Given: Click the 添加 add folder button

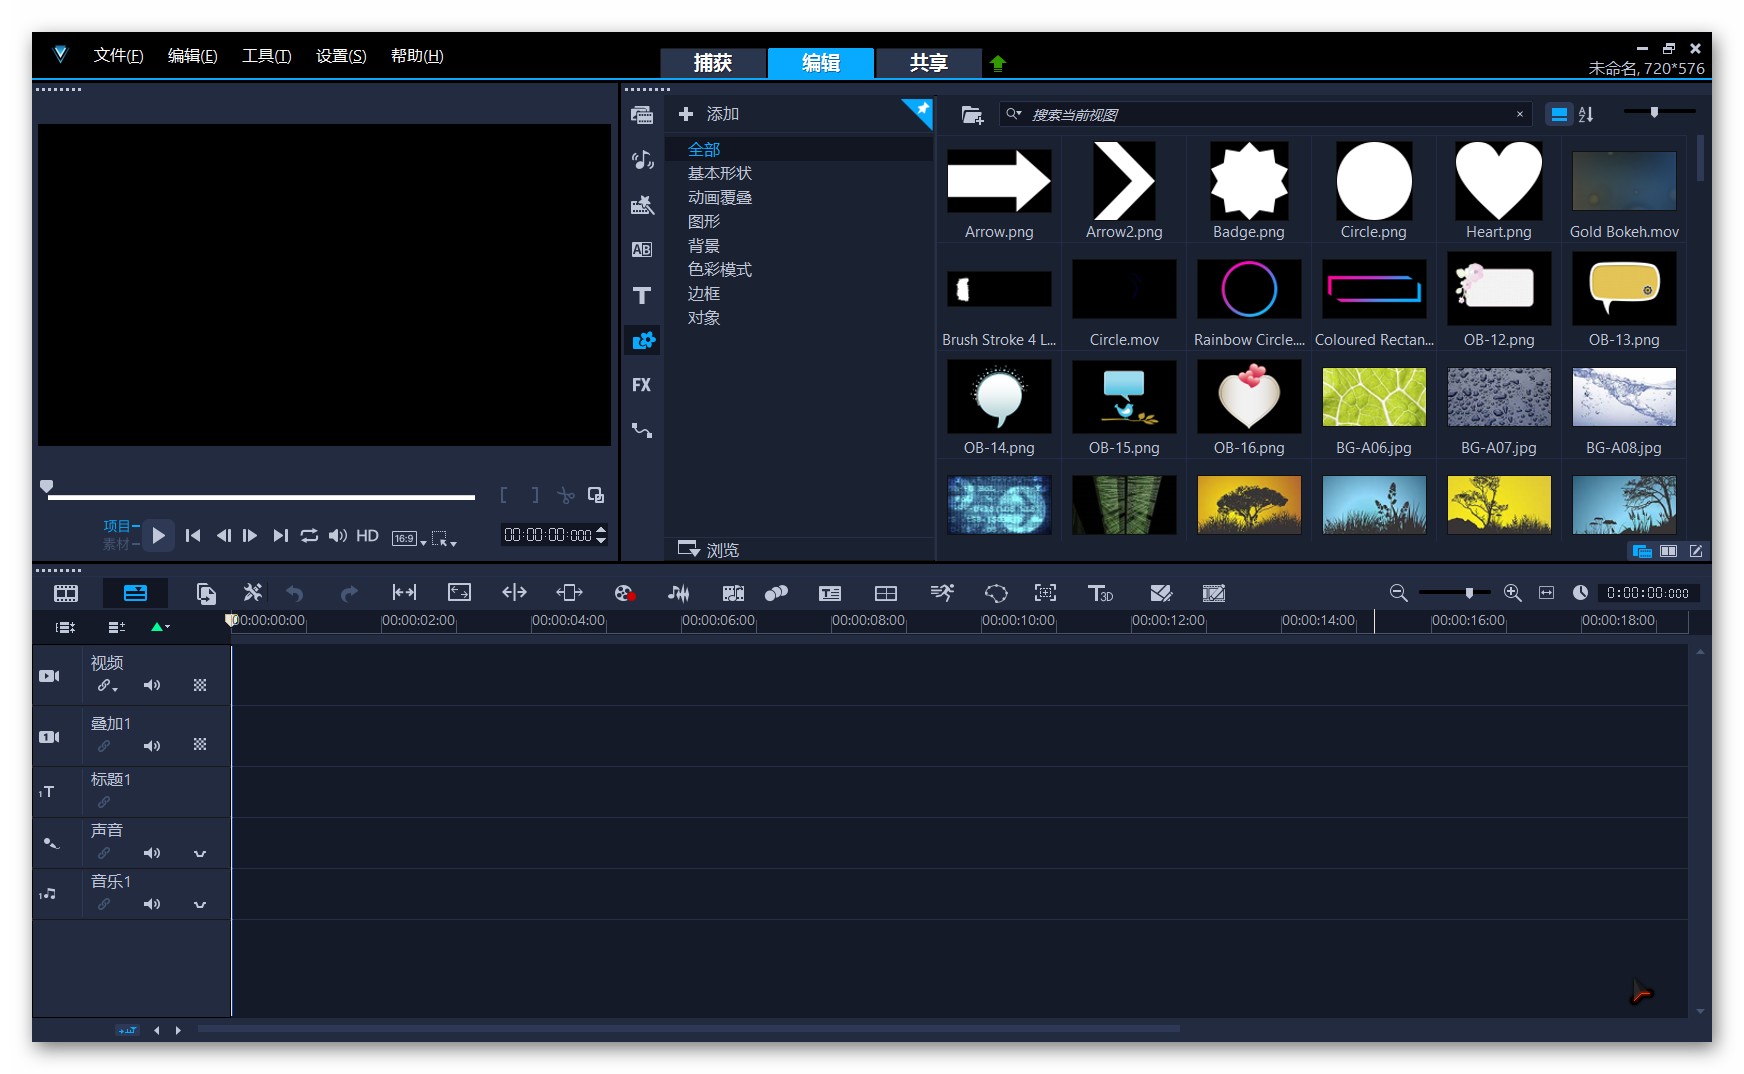Looking at the screenshot, I should tap(709, 114).
